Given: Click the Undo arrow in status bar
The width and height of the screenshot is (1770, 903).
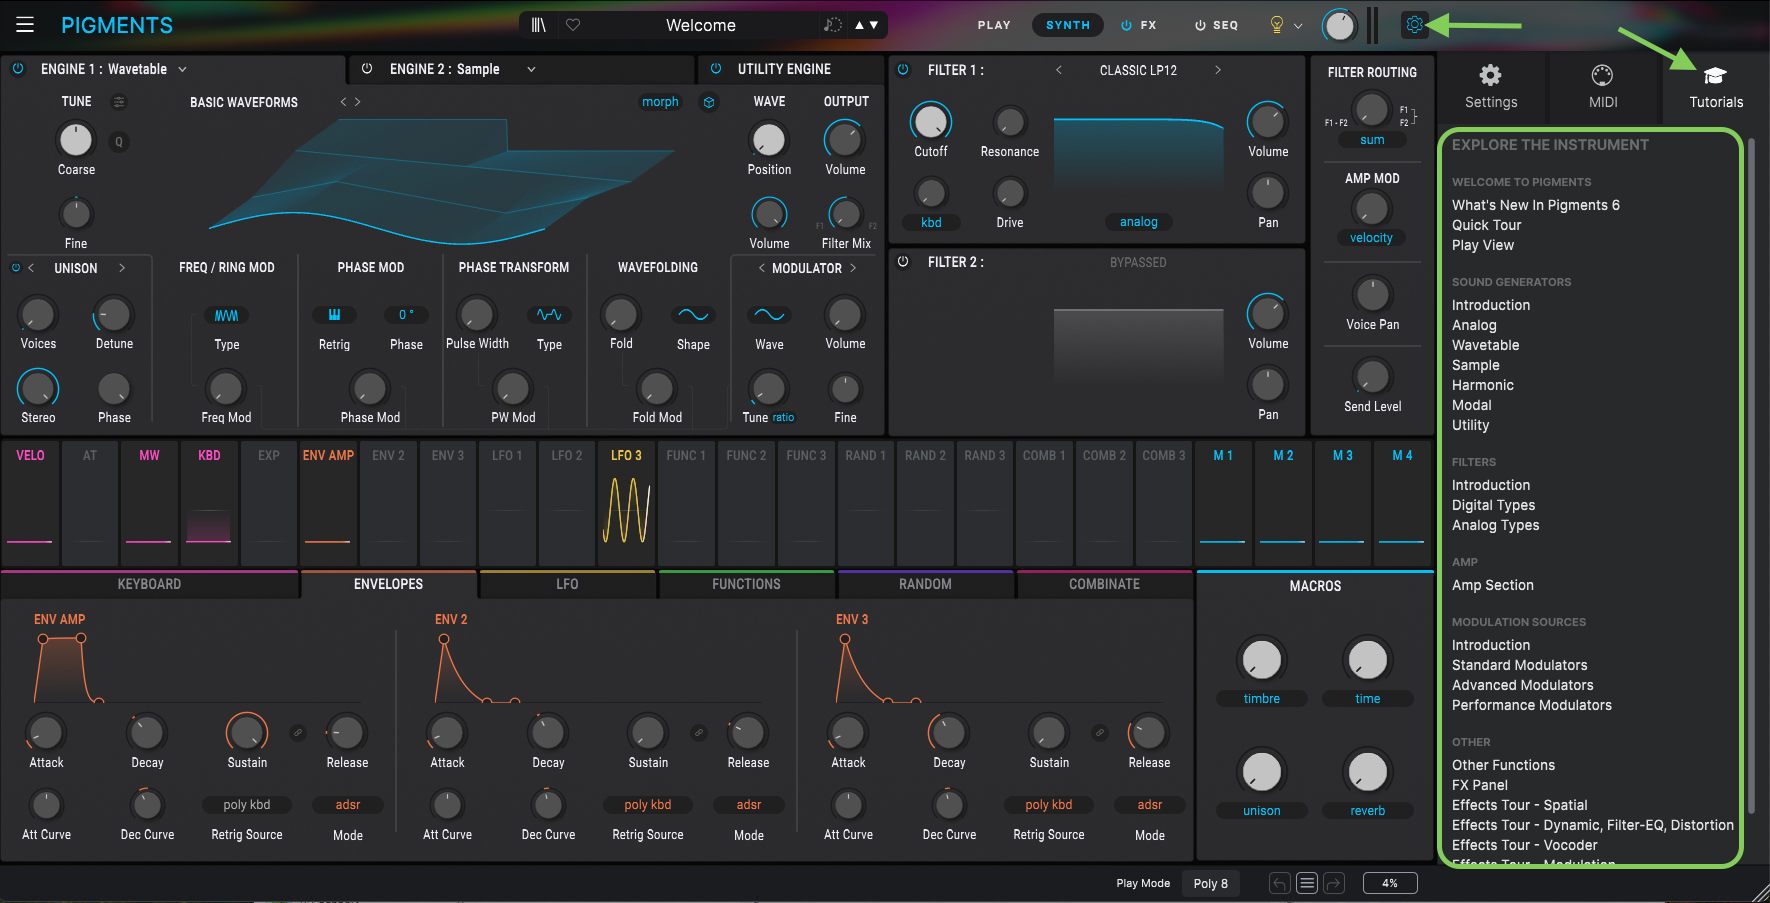Looking at the screenshot, I should [1279, 883].
